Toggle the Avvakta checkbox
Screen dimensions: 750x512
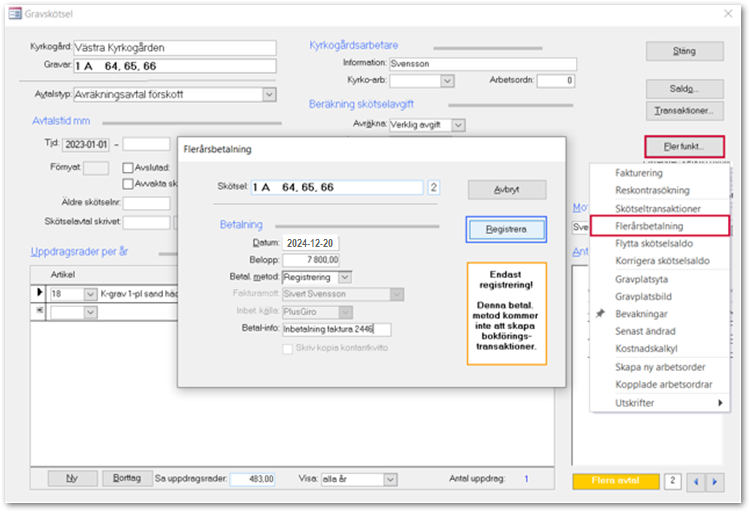tap(128, 184)
